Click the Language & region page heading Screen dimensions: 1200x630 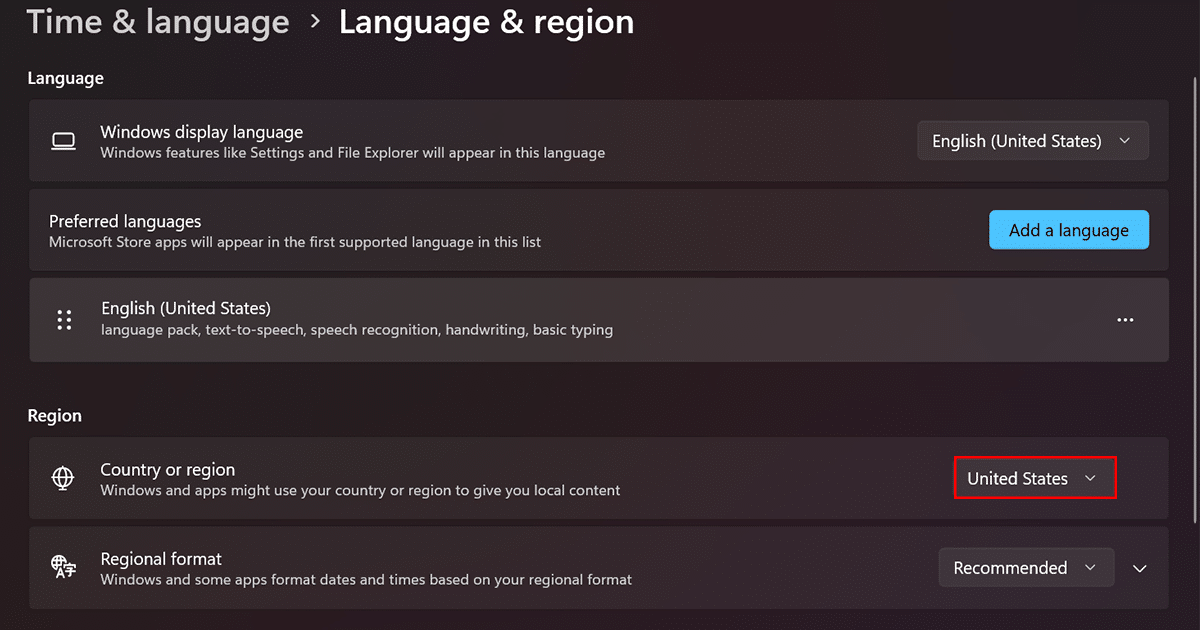pos(487,22)
